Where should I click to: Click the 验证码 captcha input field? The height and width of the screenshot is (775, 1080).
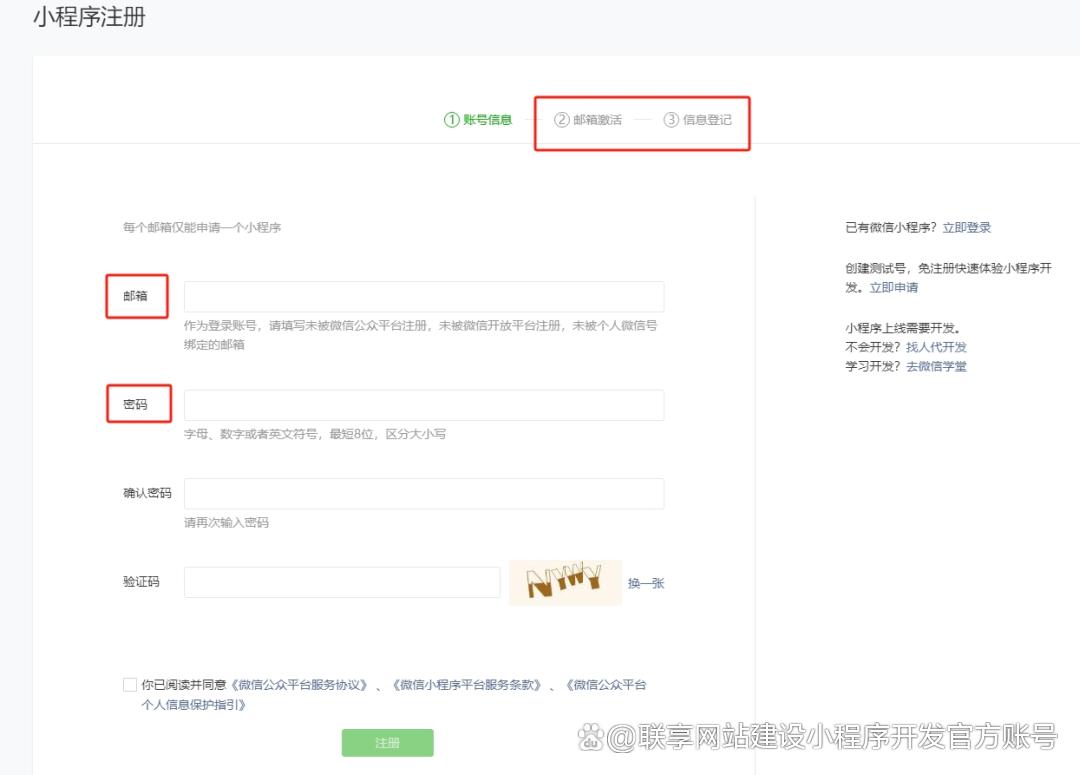342,582
